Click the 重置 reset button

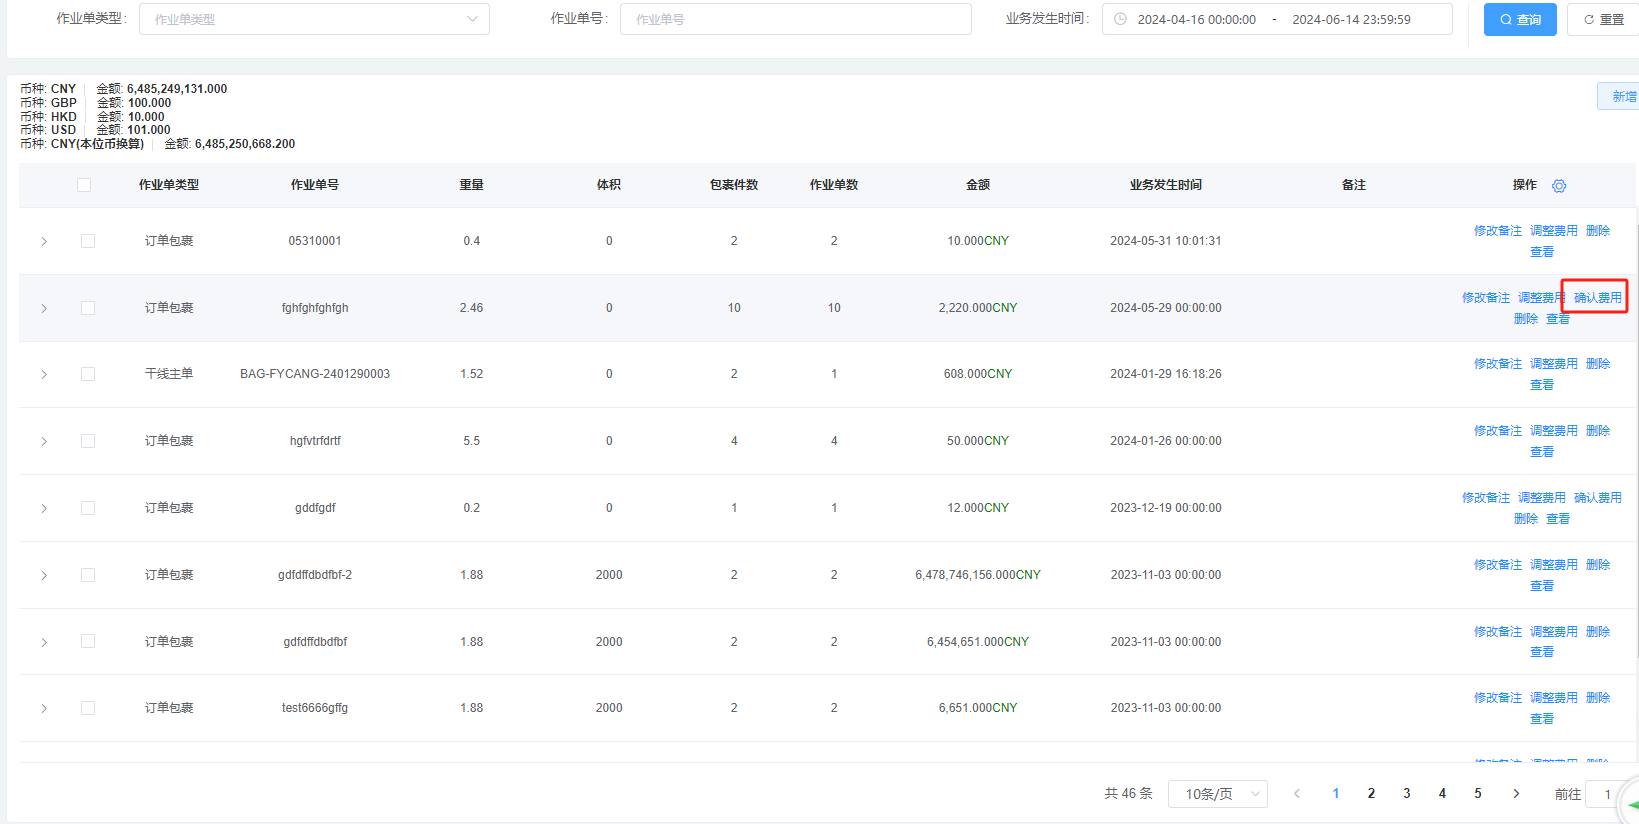point(1603,19)
